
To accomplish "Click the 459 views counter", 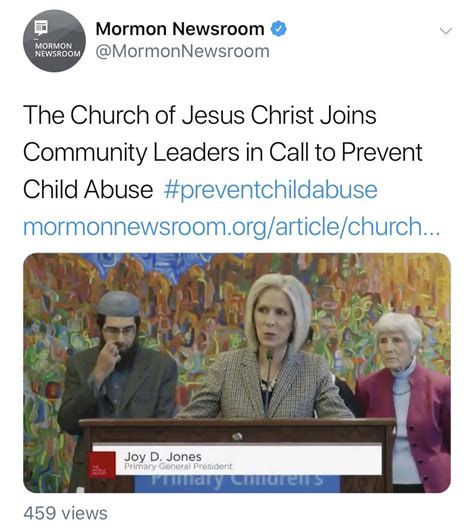I will click(x=65, y=513).
